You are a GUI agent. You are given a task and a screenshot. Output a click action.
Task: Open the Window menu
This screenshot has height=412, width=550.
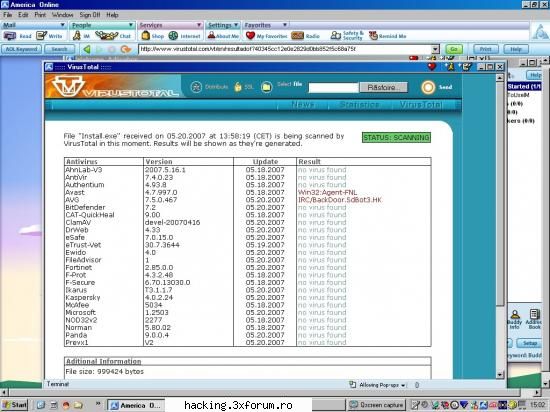click(x=62, y=15)
